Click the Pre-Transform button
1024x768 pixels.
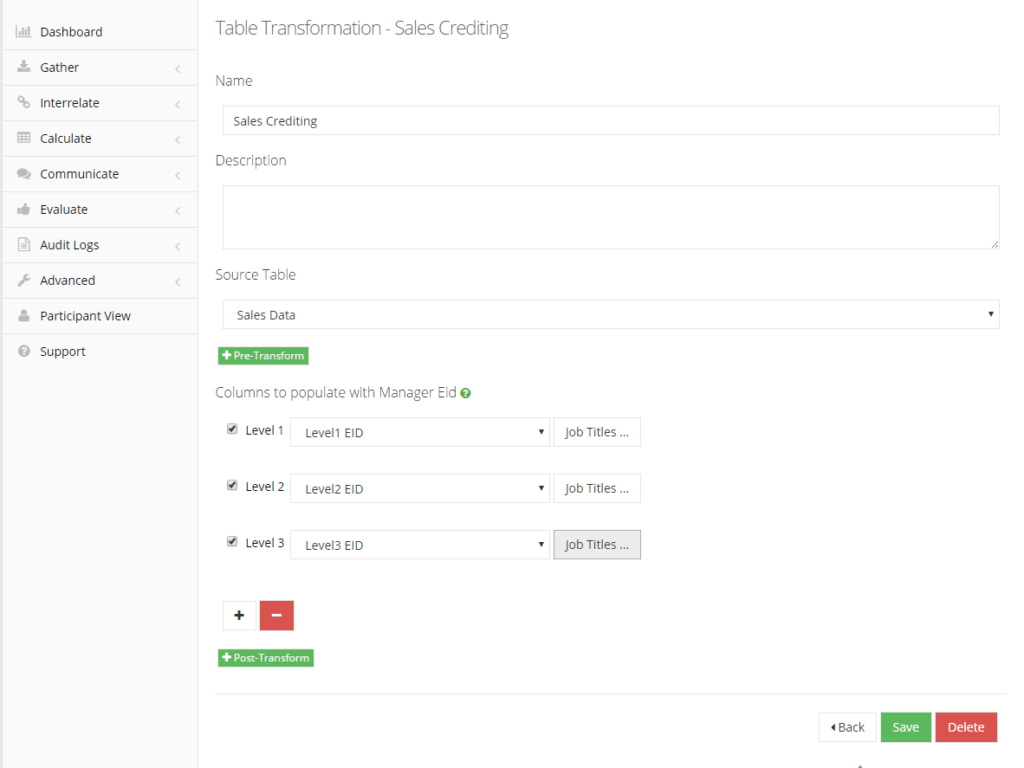(263, 355)
